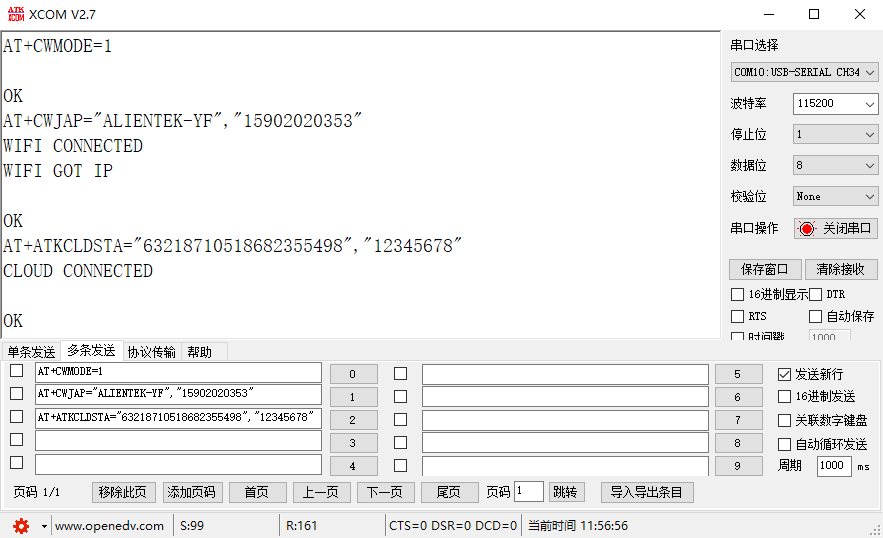Enable the 自动循环发送 checkbox
This screenshot has width=883, height=538.
(785, 444)
